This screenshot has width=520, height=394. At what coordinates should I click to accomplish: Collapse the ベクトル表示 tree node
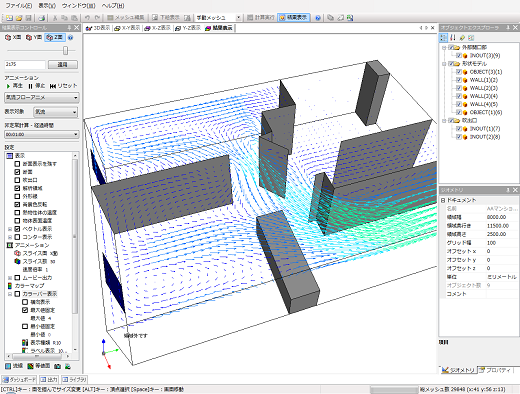10,229
